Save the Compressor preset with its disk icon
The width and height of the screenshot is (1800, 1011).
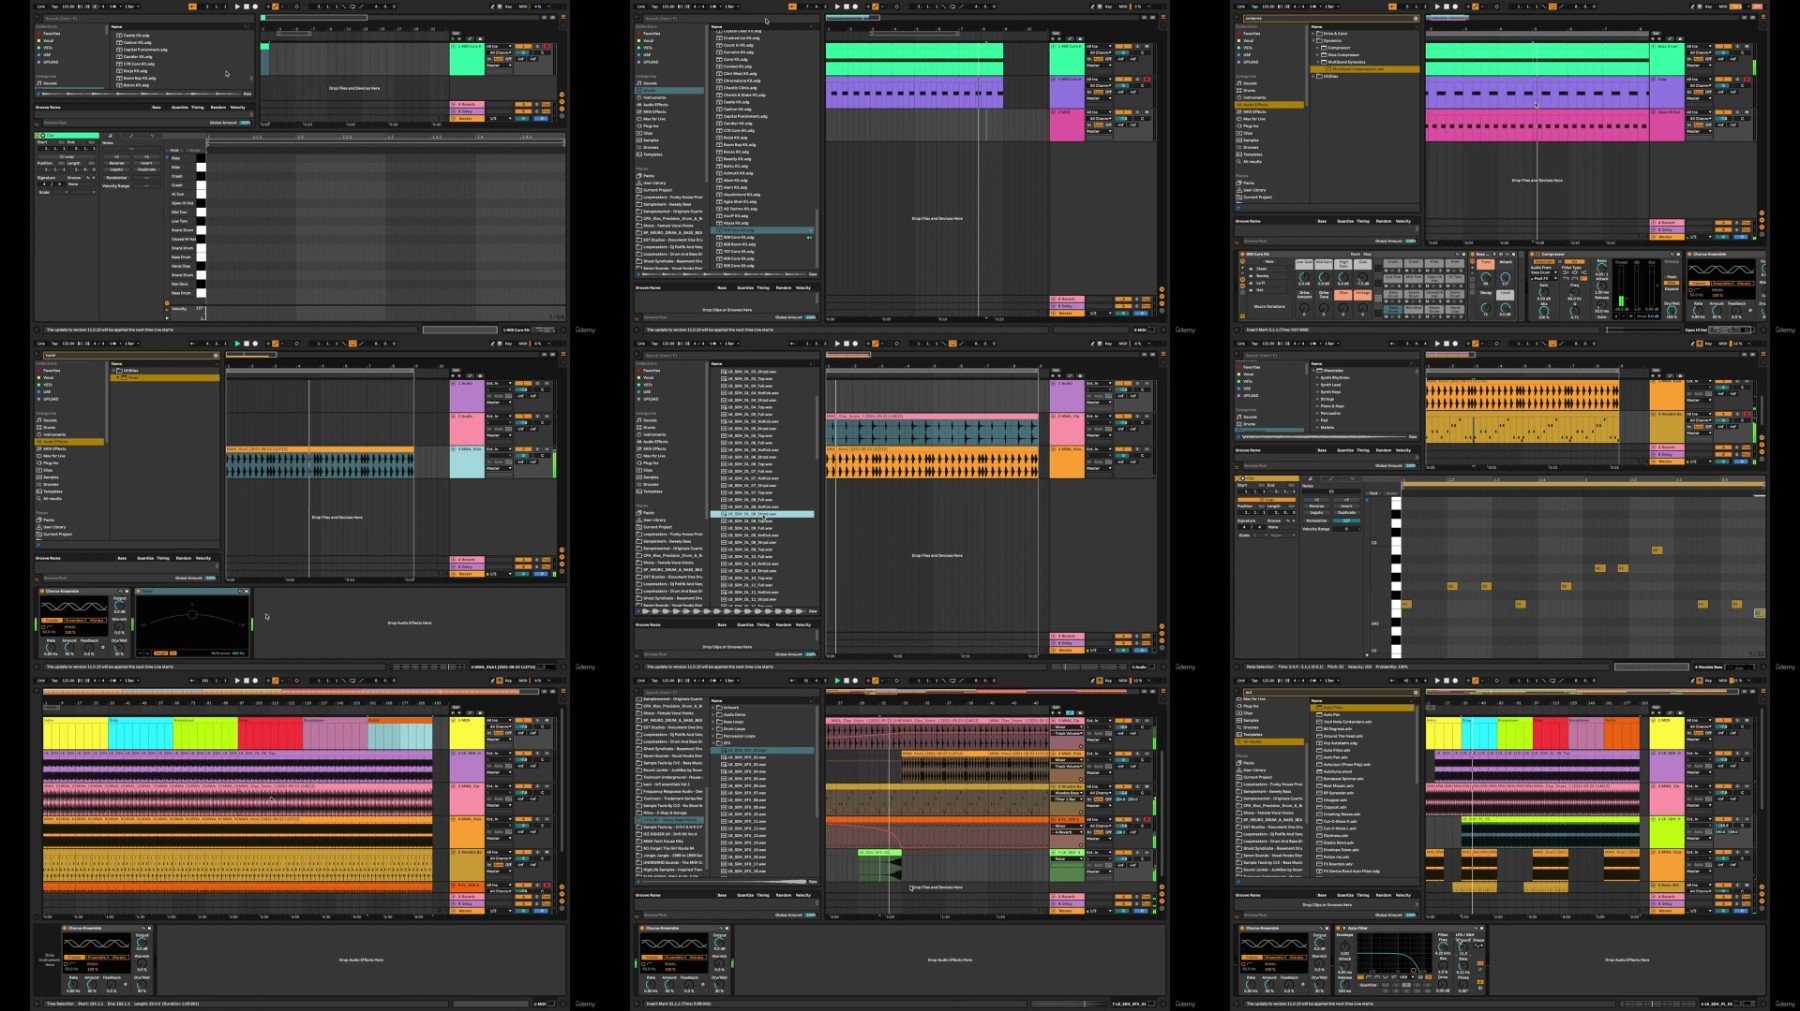tap(1678, 254)
